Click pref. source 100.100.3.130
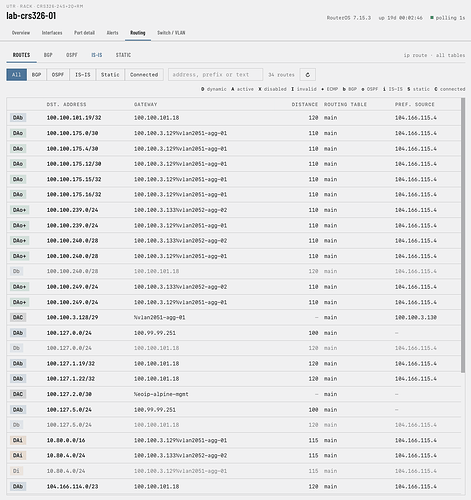The image size is (471, 500). click(x=416, y=317)
